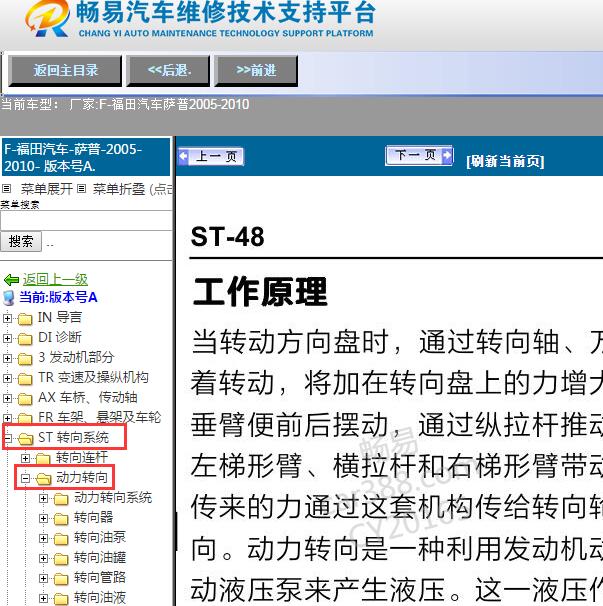Click the 当前:版本号A icon
This screenshot has height=606, width=603.
click(x=9, y=298)
